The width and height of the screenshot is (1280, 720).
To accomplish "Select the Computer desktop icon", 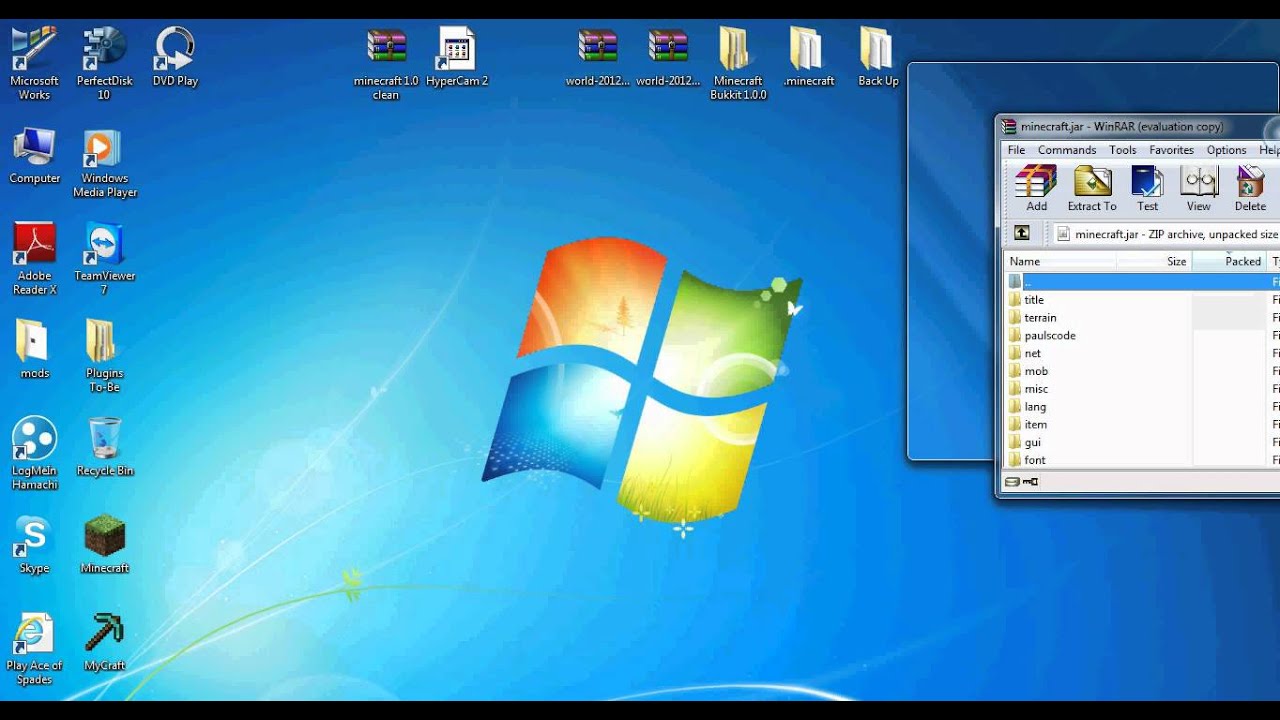I will click(x=35, y=155).
